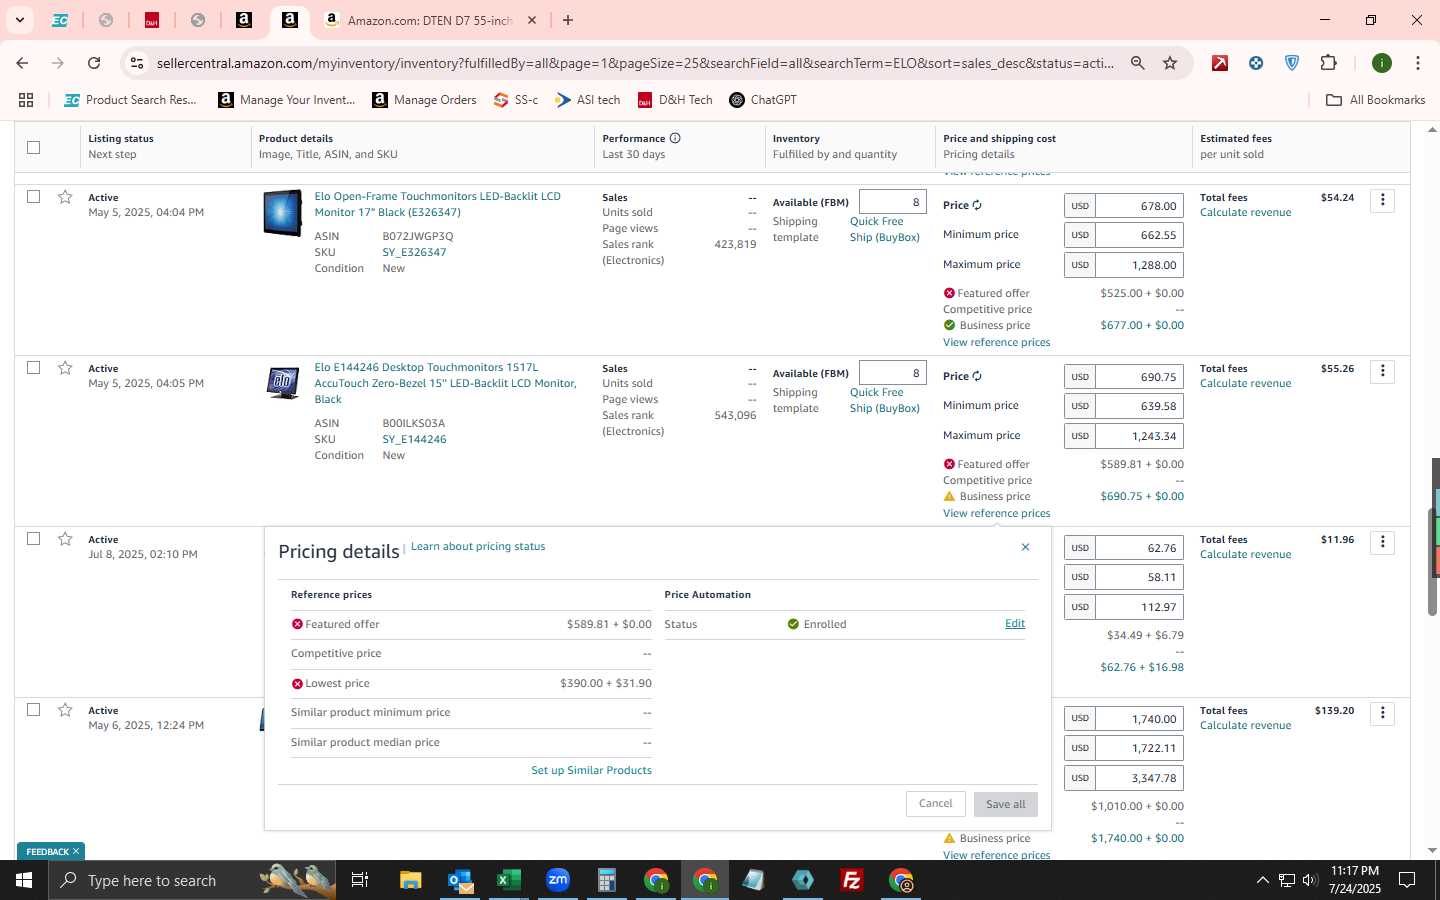Screen dimensions: 1440x900
Task: Edit the 678.00 price field
Action: (x=1140, y=206)
